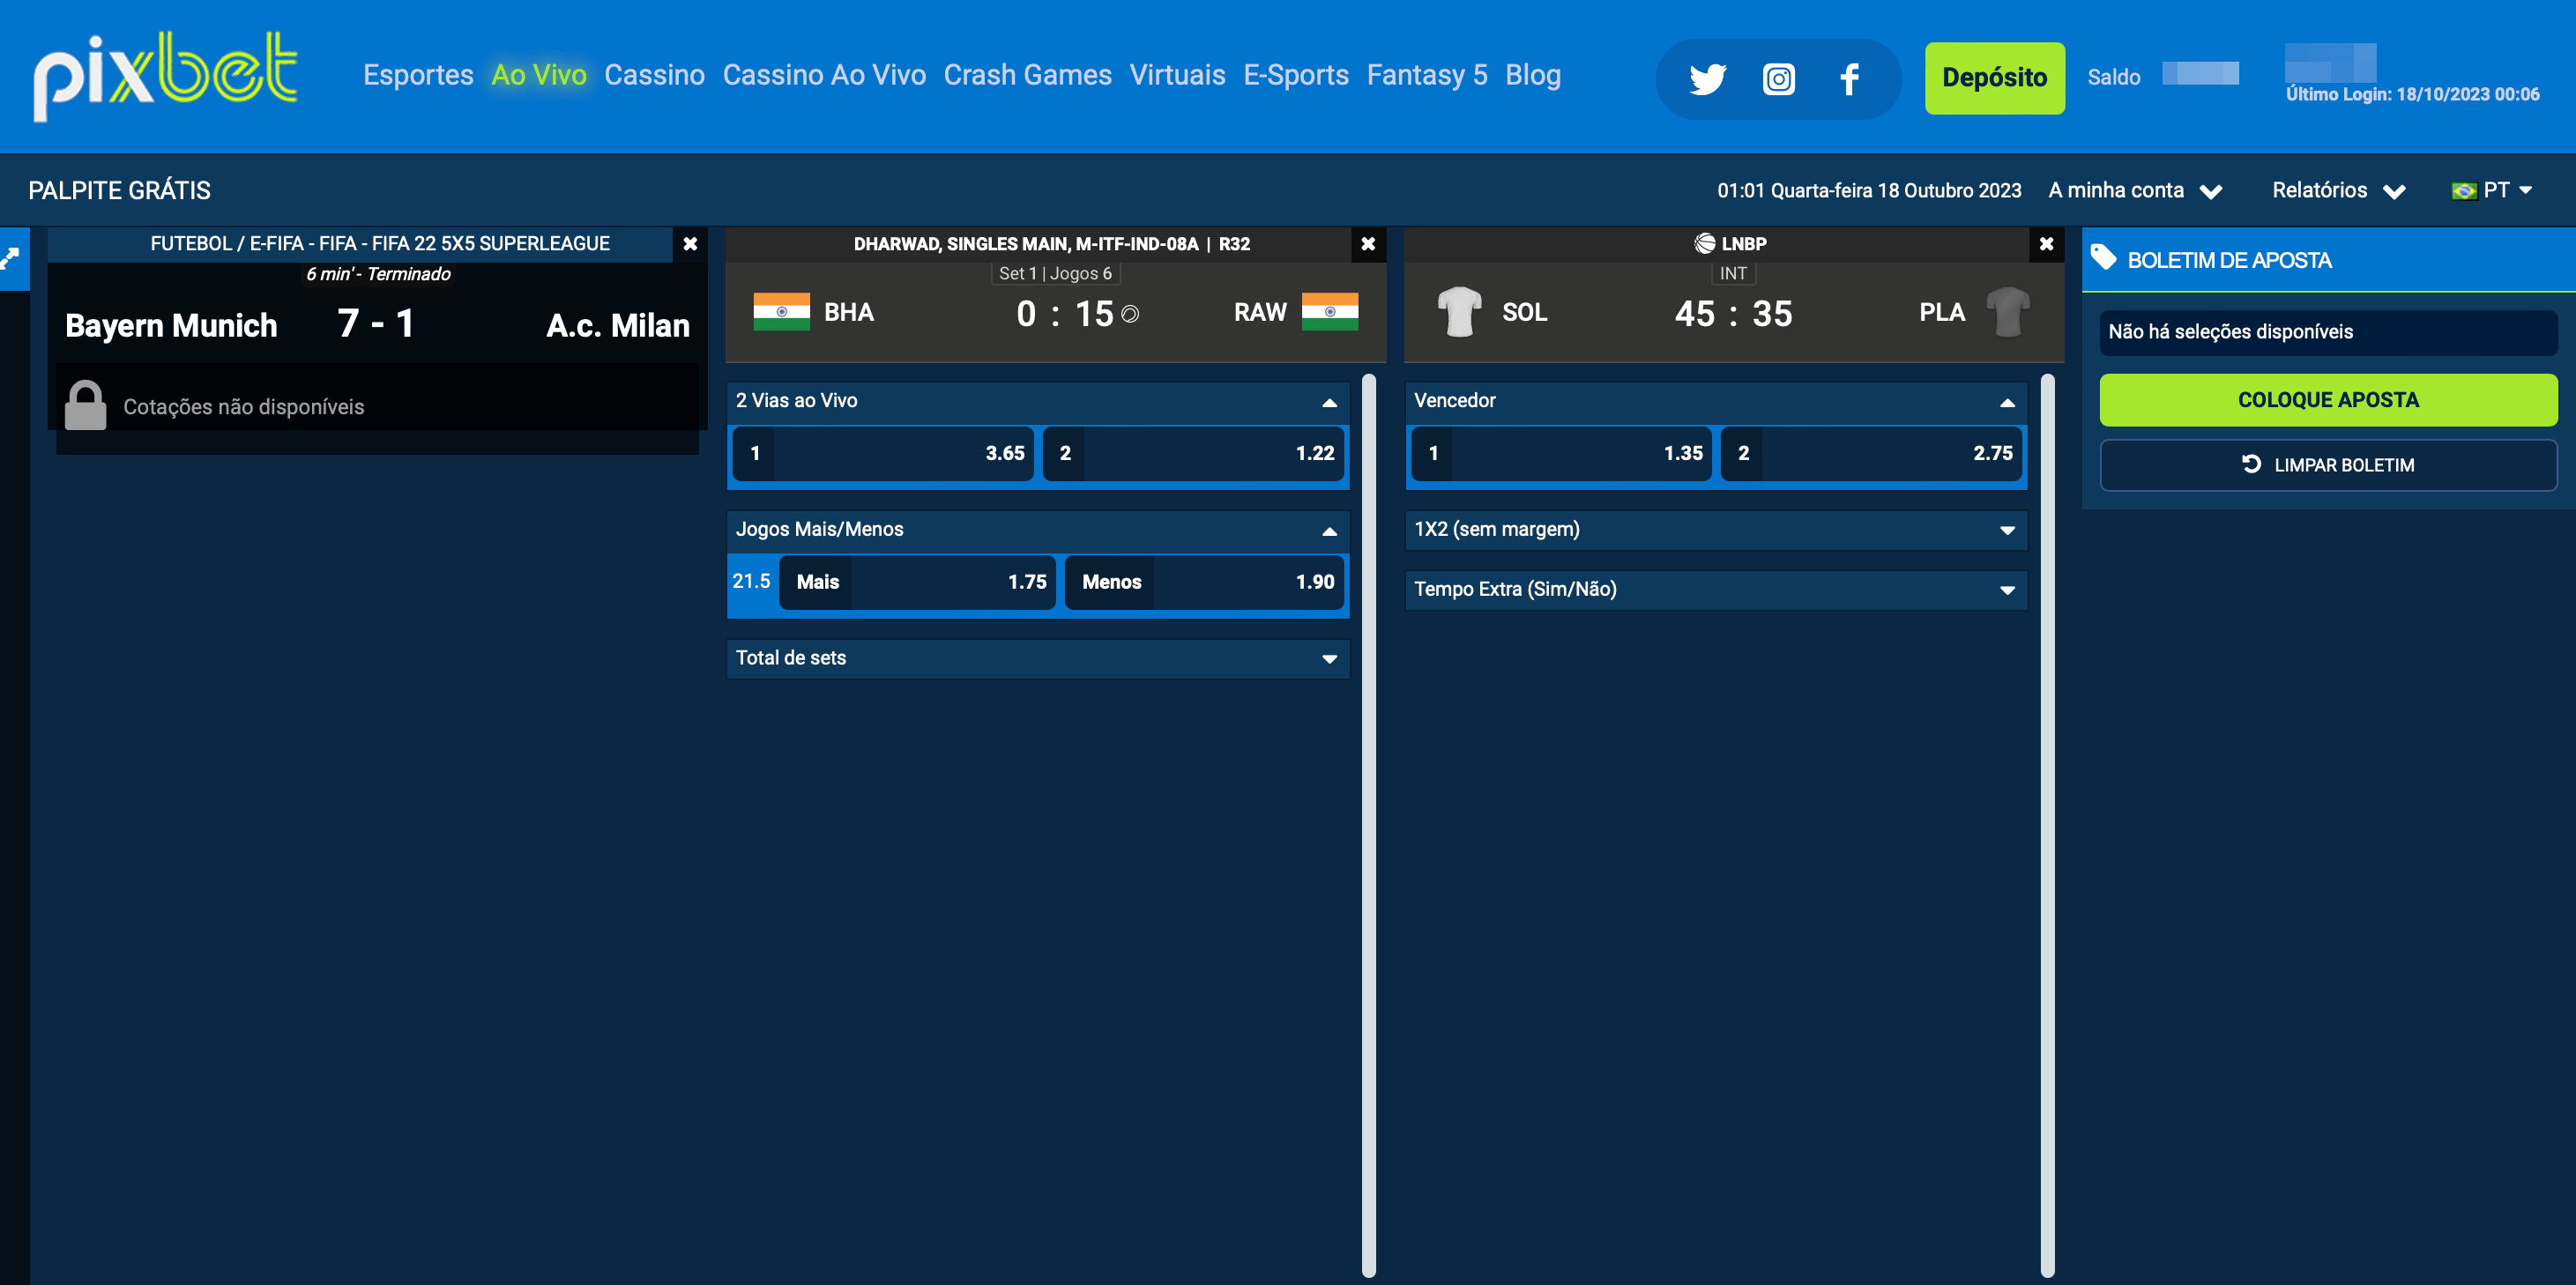Open the Ao Vivo section
This screenshot has height=1285, width=2576.
[x=539, y=75]
